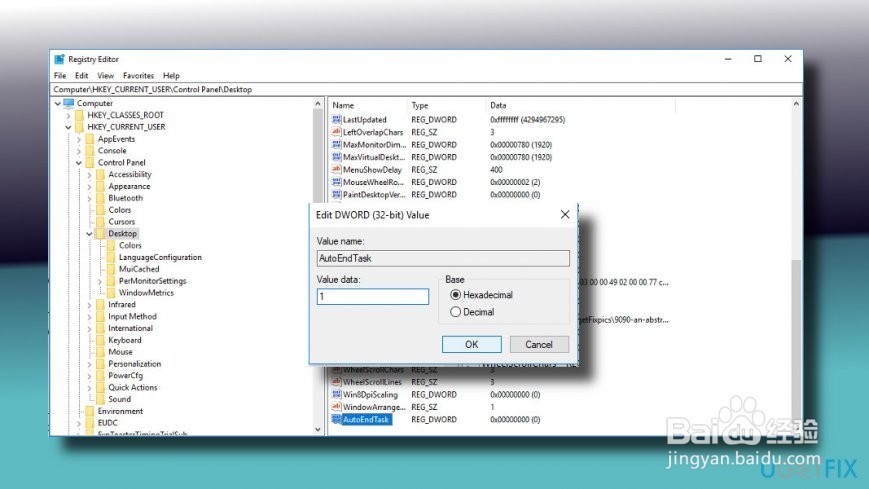Click the Cursors folder icon

(100, 221)
